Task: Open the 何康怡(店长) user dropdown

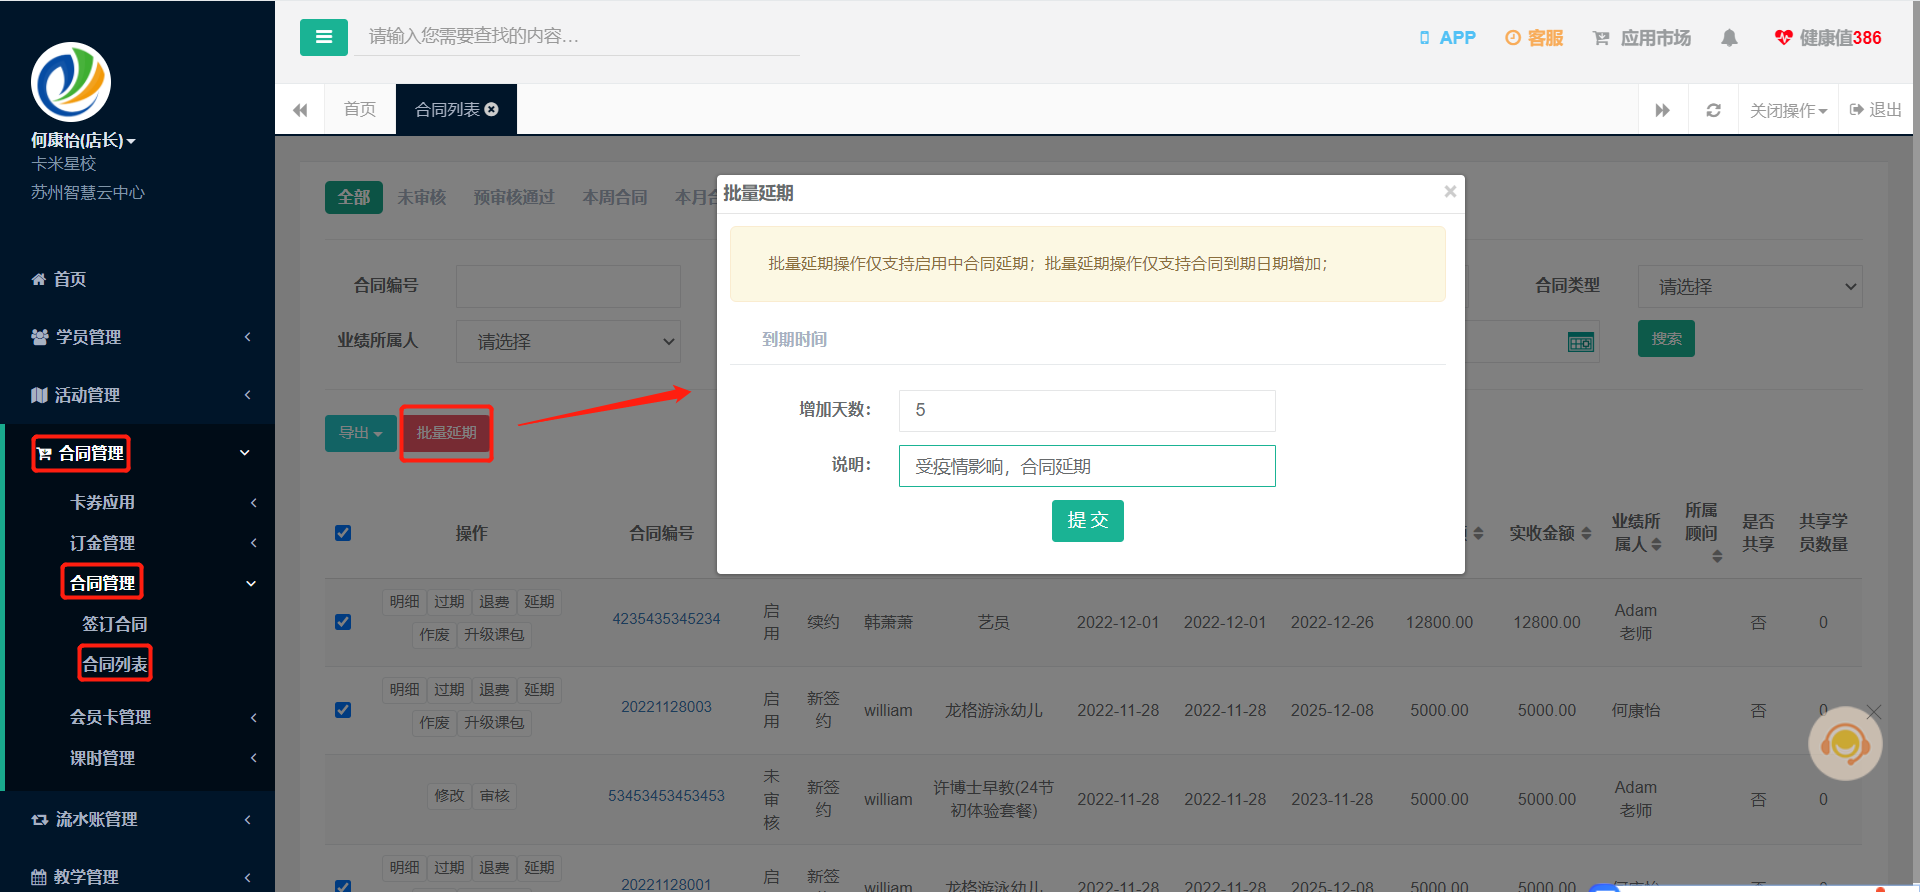Action: coord(83,140)
